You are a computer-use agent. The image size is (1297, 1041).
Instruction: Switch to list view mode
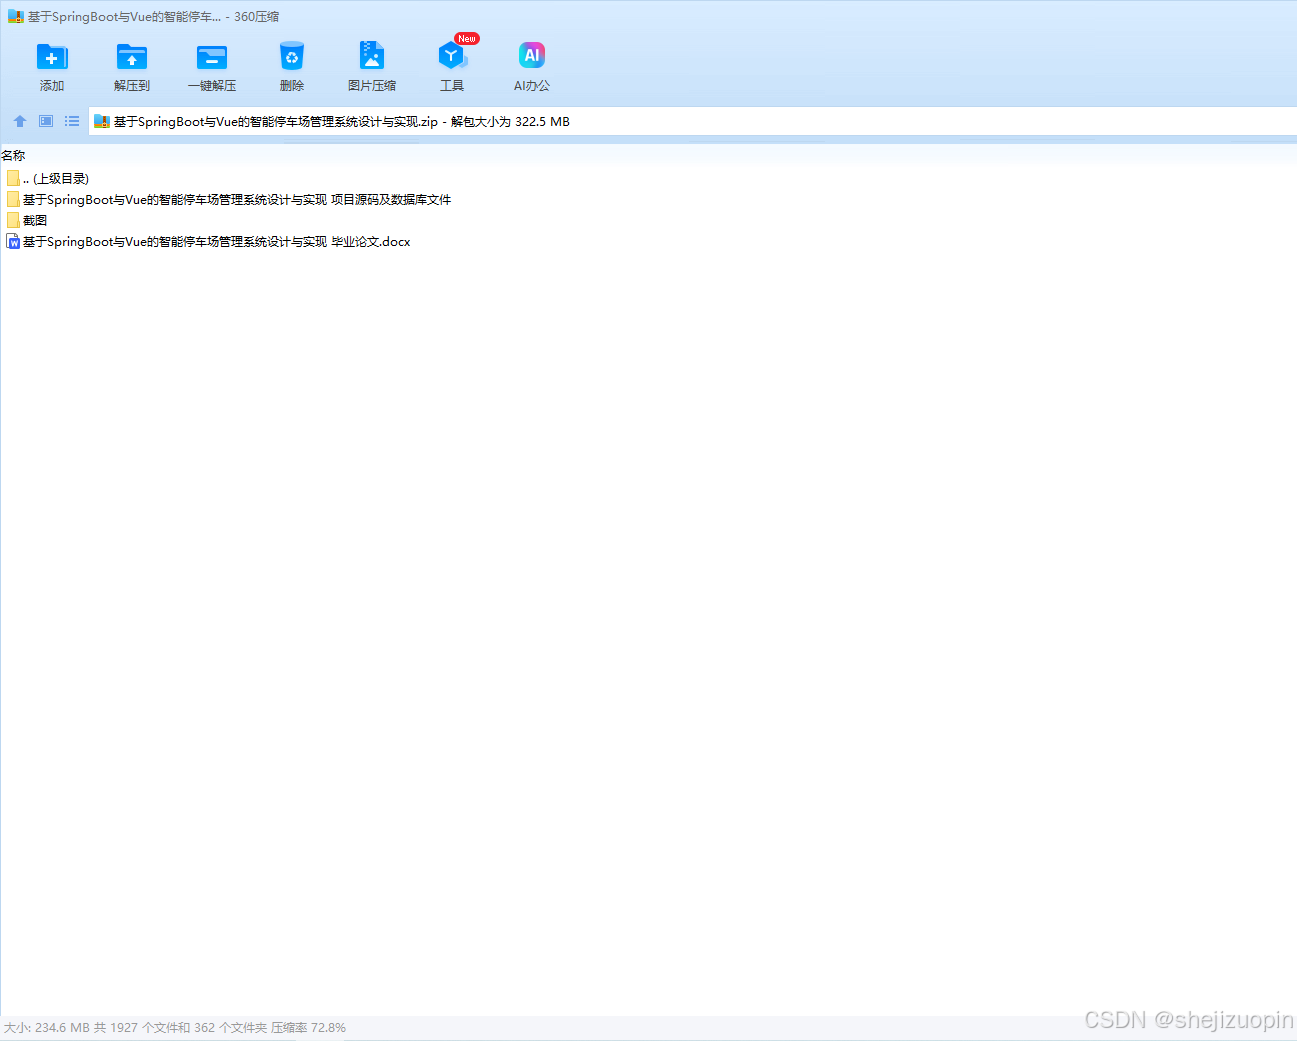[72, 121]
